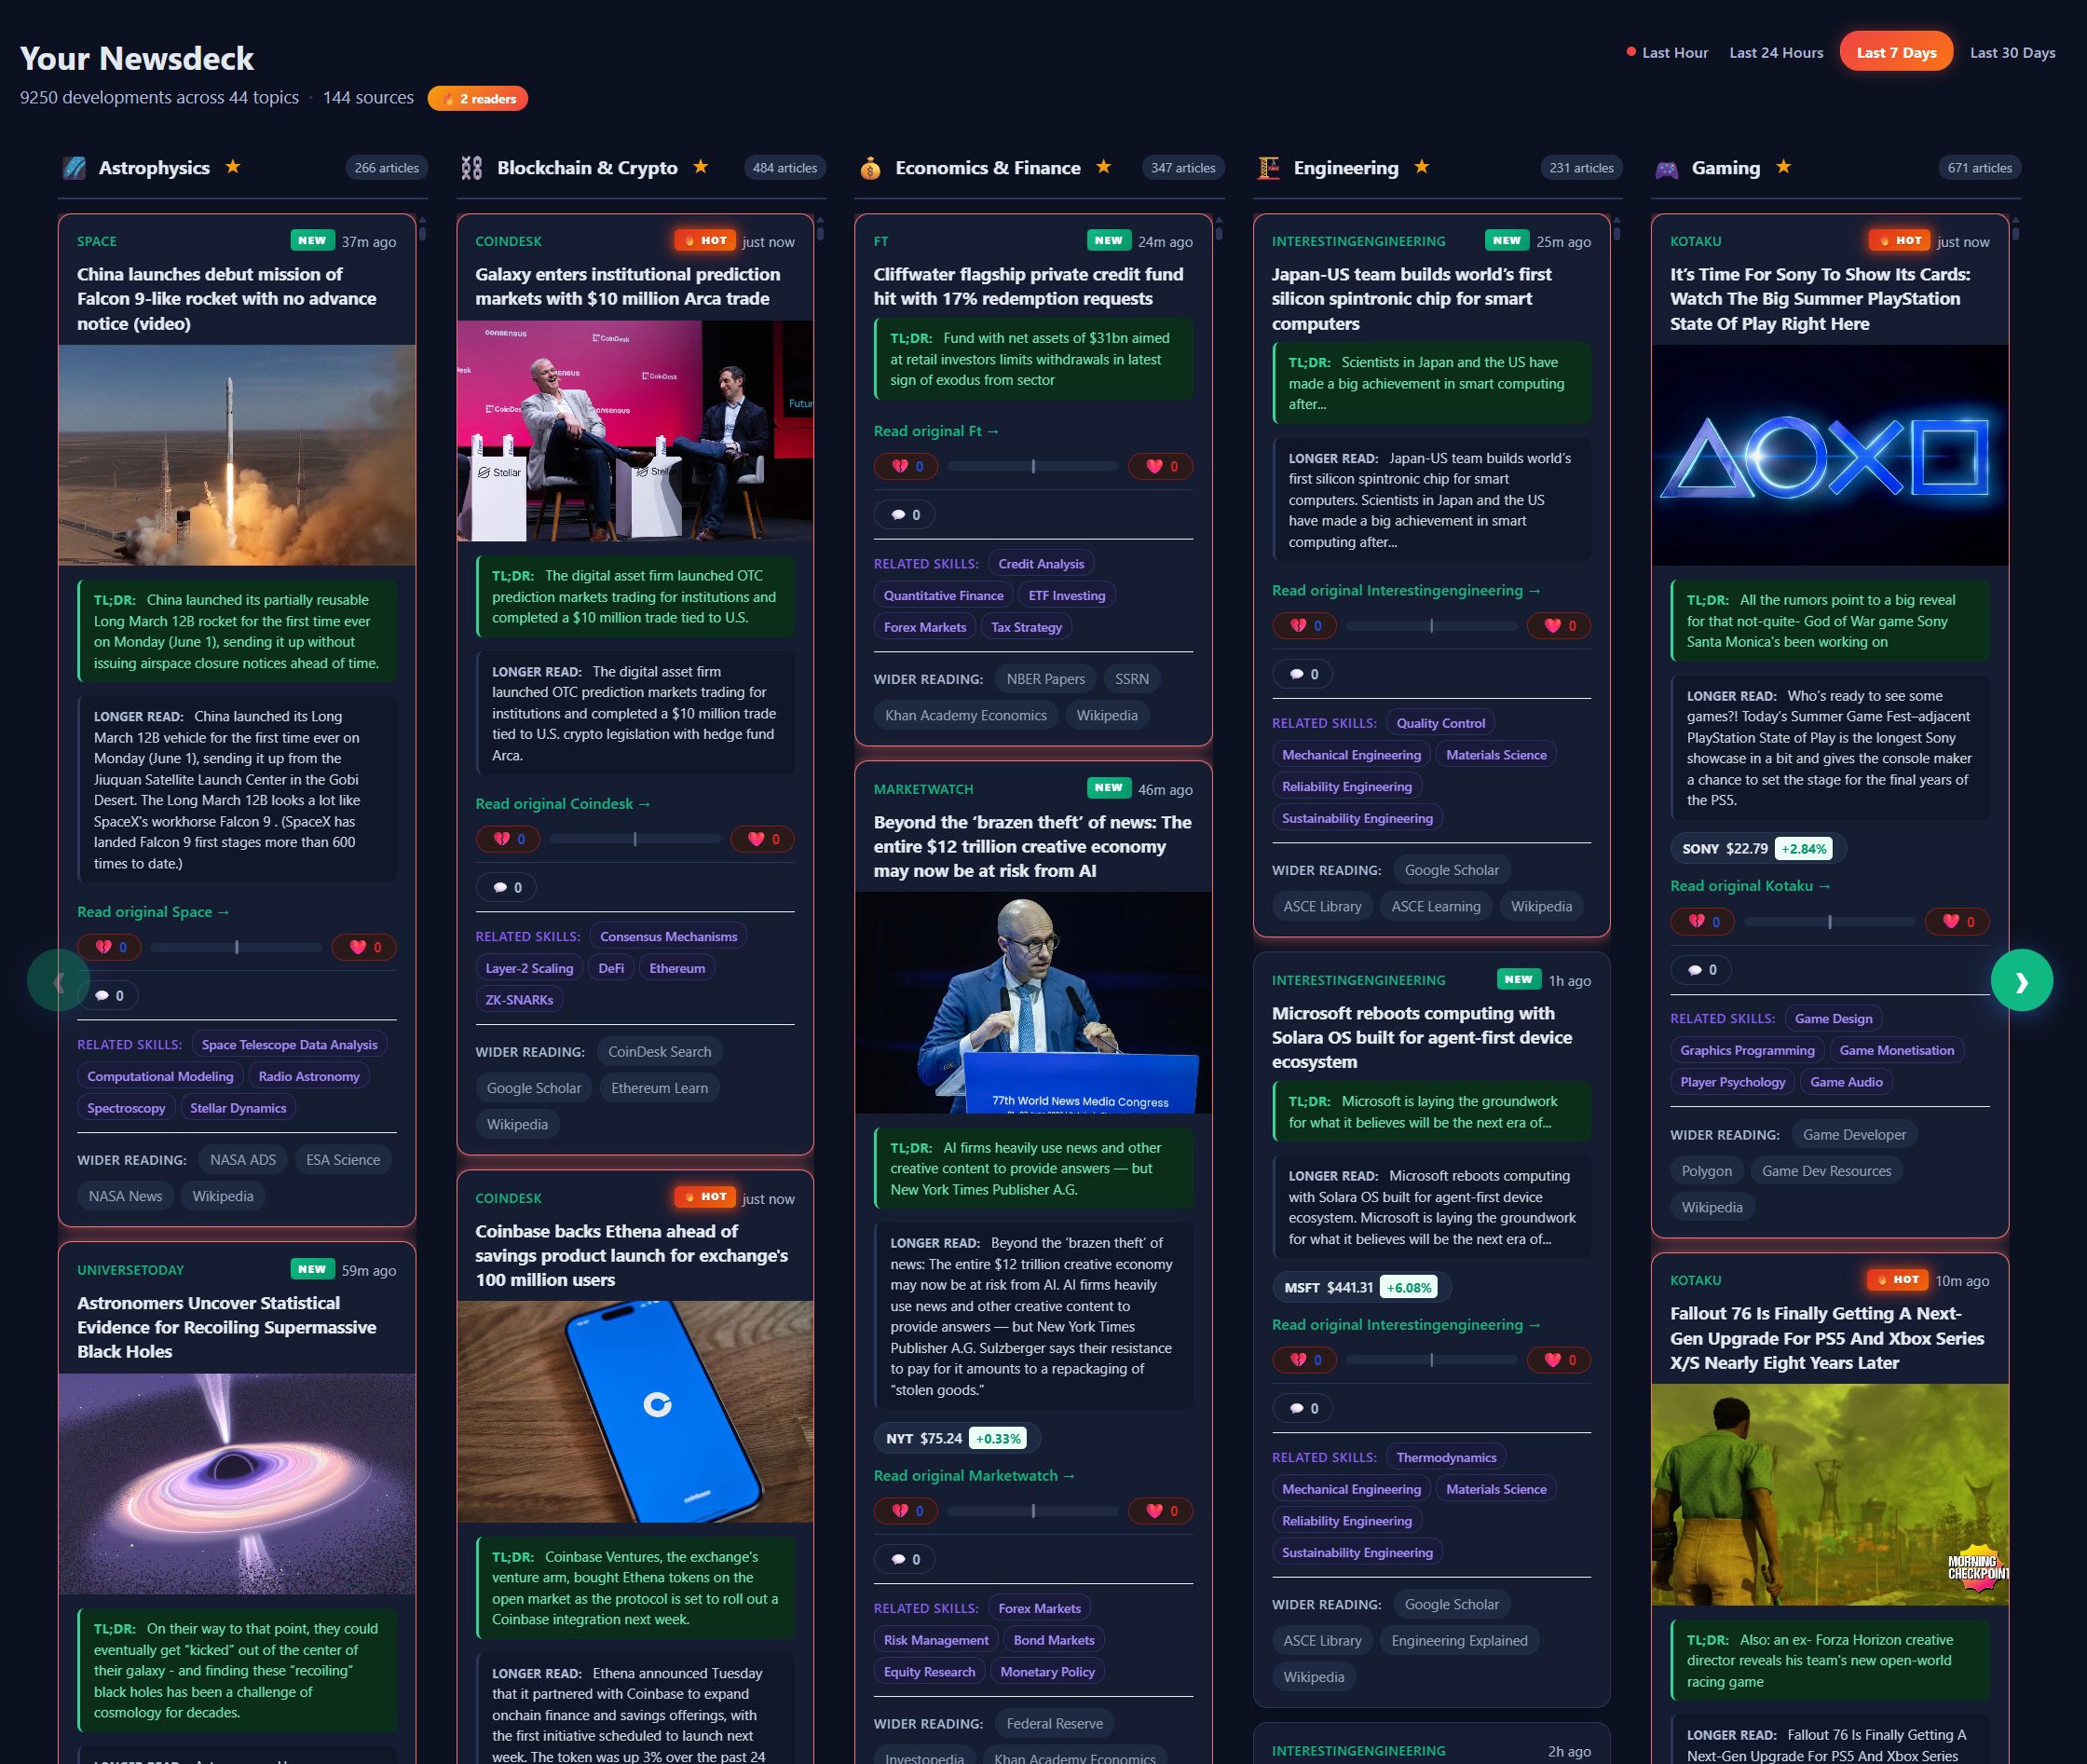This screenshot has width=2087, height=1764.
Task: Click the Economics & Finance star icon
Action: 1104,167
